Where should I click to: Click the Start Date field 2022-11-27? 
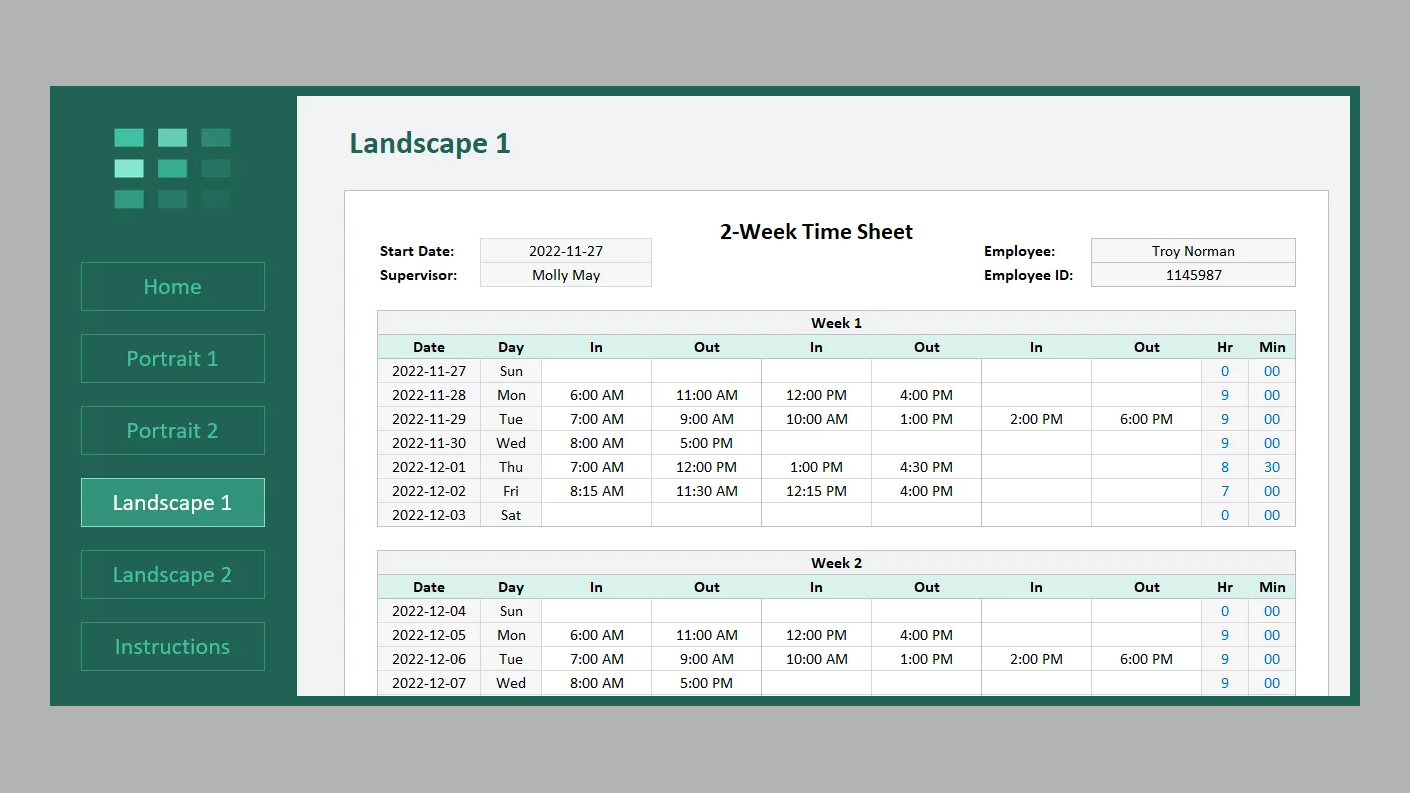tap(566, 251)
